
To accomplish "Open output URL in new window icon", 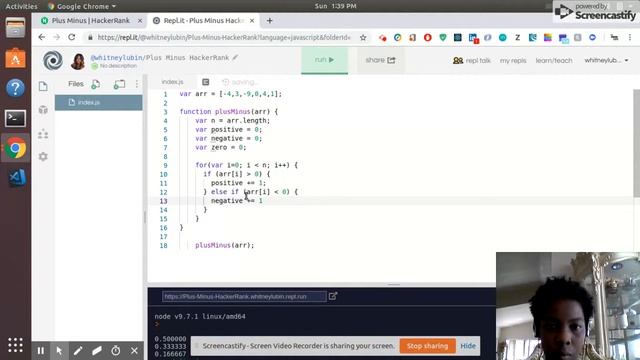I will coord(333,296).
